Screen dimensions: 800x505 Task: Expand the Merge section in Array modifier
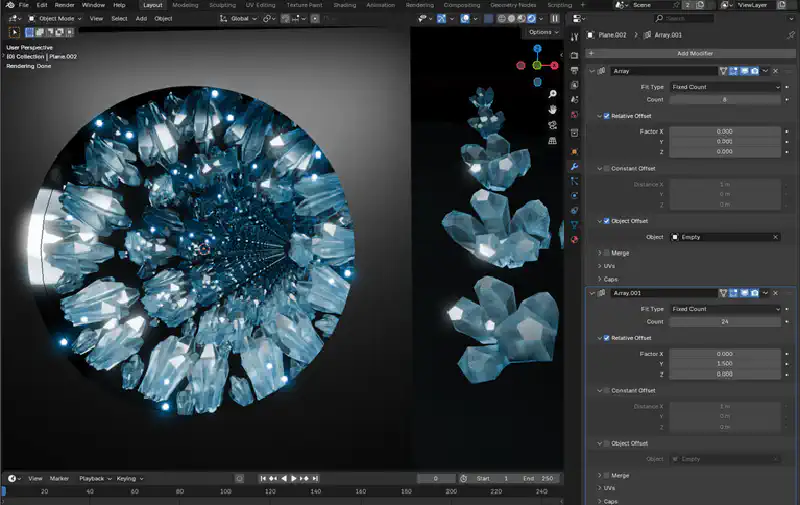point(600,253)
